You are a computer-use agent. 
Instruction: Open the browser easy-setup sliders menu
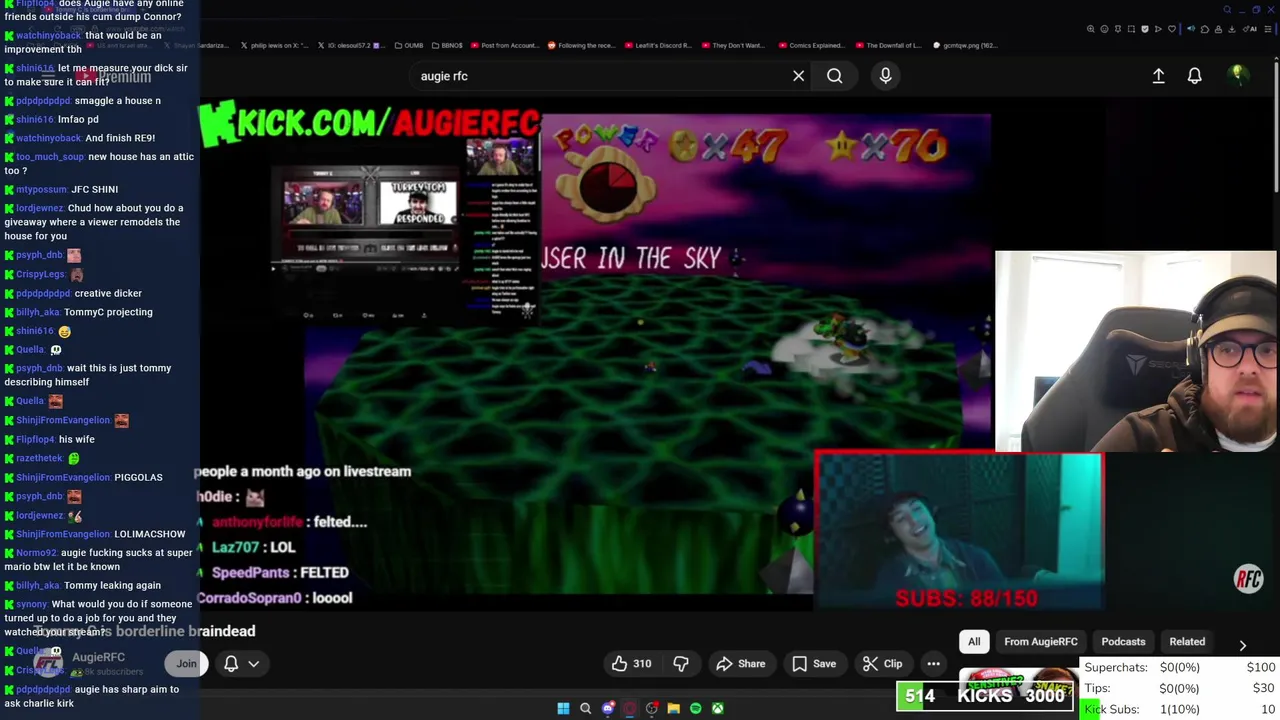coord(1268,29)
